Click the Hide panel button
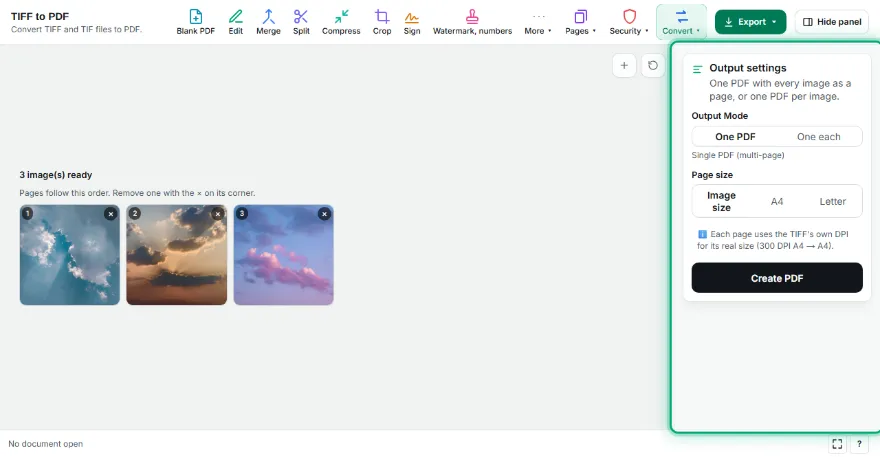The width and height of the screenshot is (880, 457). pos(832,22)
